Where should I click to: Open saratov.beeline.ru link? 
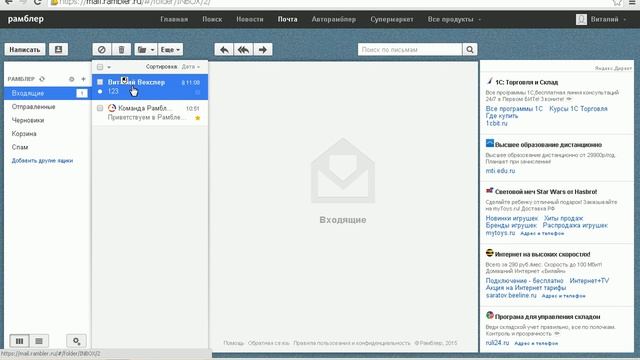point(511,295)
